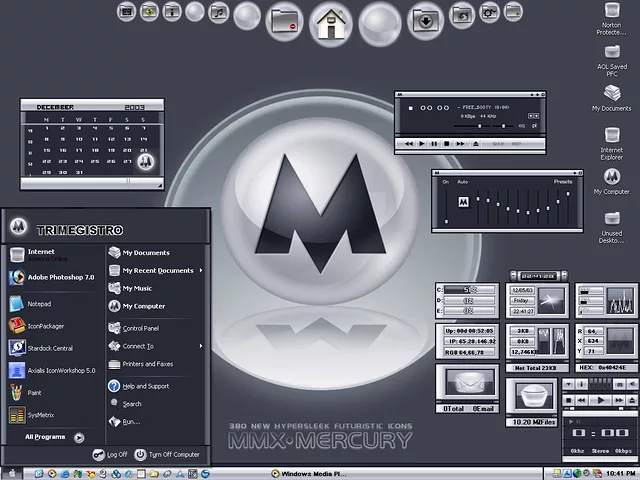Toggle the equalizer Auto mode
640x480 pixels.
(463, 182)
